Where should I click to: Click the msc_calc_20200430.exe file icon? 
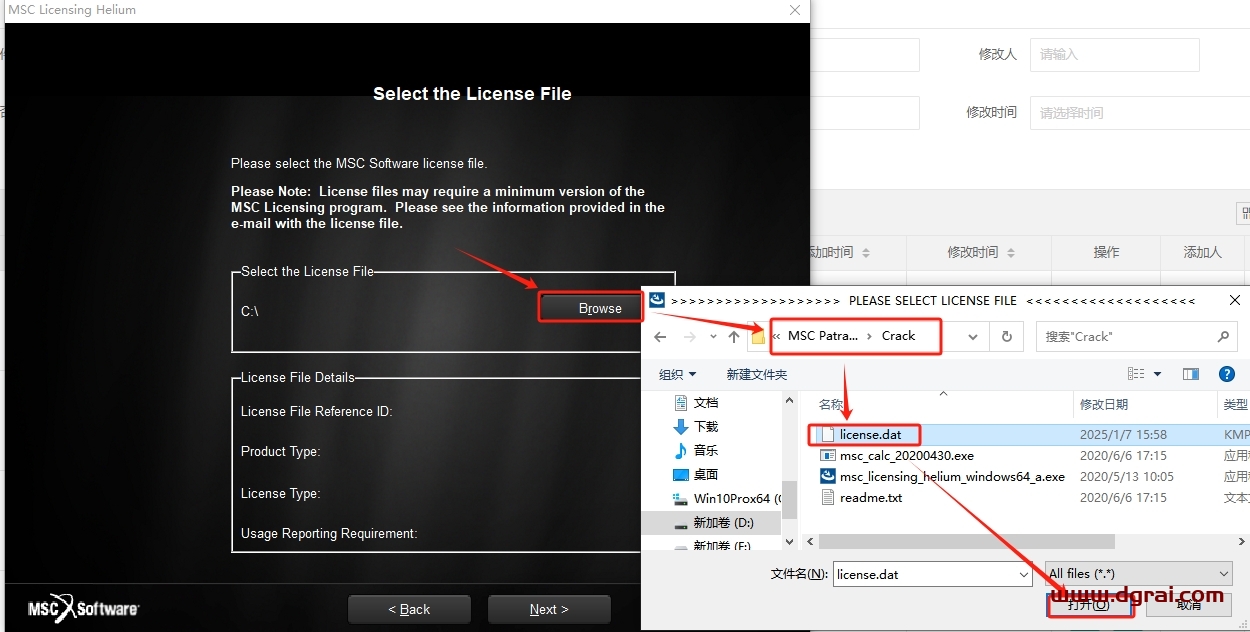tap(827, 456)
